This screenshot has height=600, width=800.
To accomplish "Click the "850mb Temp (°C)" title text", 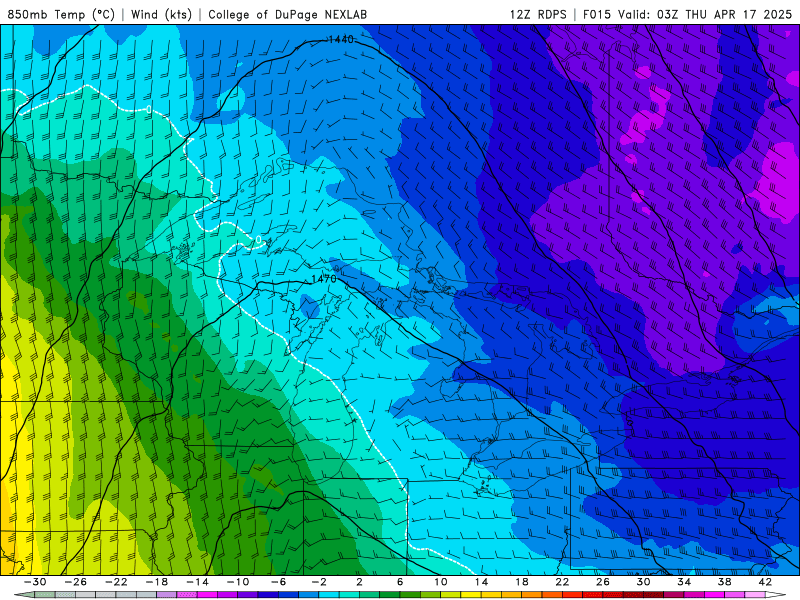I will pos(61,14).
